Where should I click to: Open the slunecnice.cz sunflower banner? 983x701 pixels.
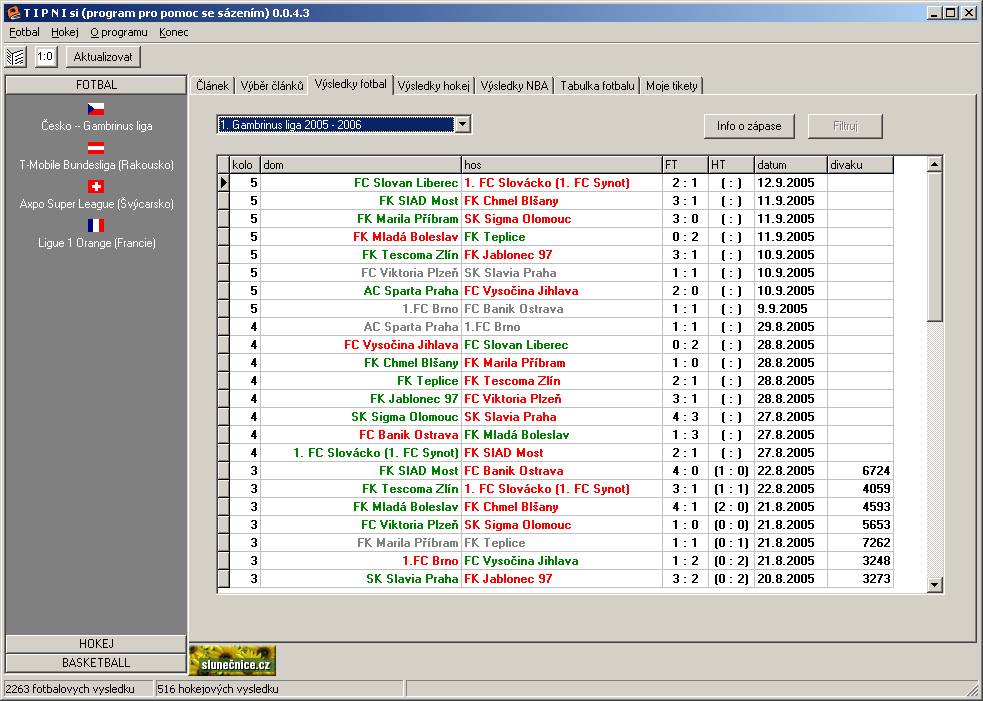tap(233, 660)
